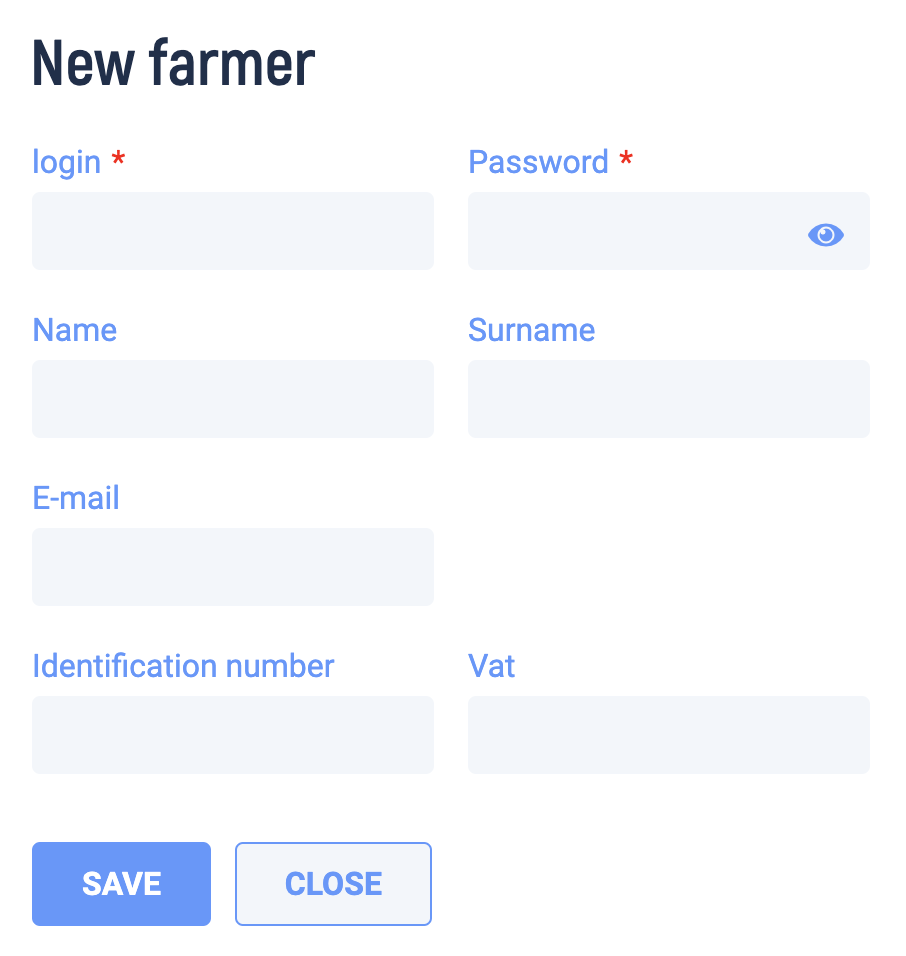Click the "Surname" field label

(532, 330)
